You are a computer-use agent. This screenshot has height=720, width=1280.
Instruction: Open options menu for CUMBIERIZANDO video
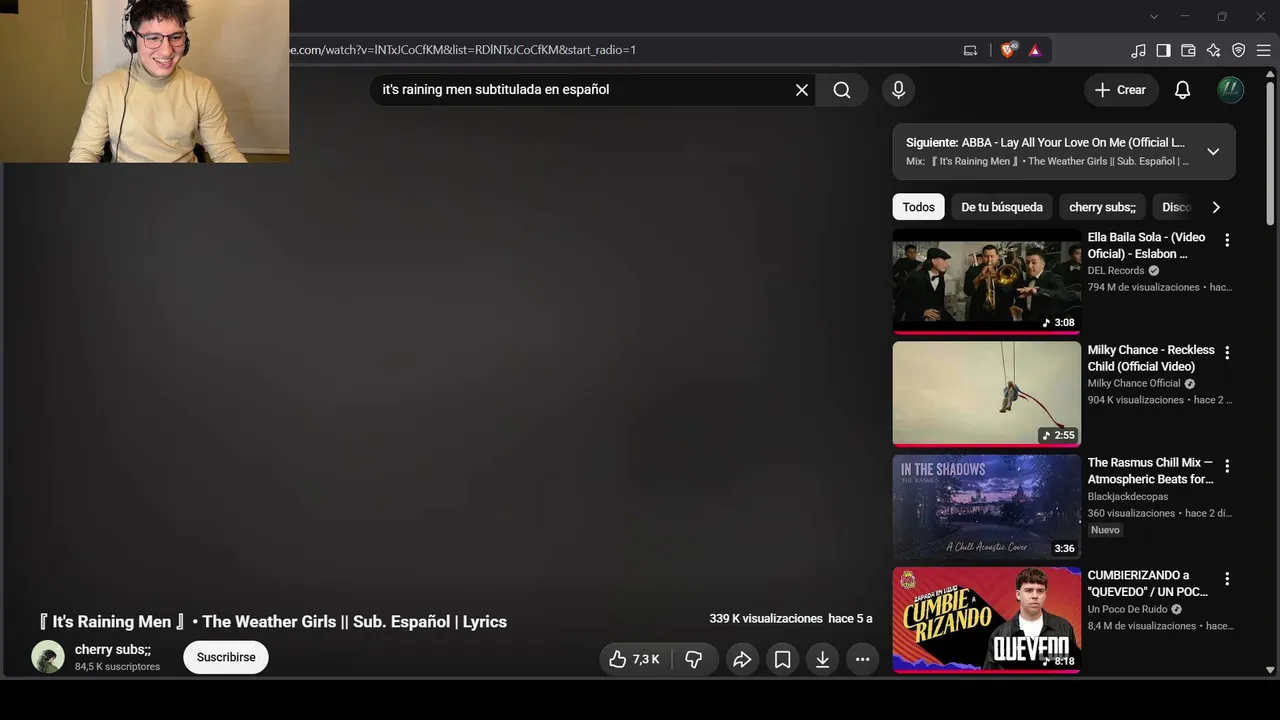coord(1227,579)
